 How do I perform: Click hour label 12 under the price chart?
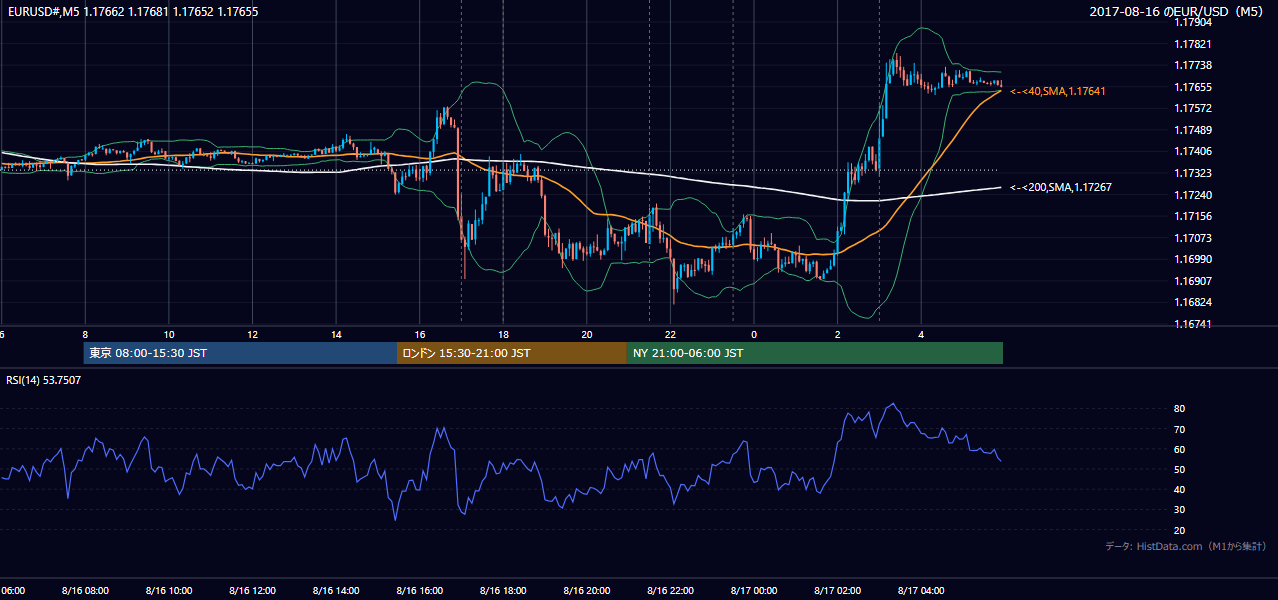[x=253, y=334]
